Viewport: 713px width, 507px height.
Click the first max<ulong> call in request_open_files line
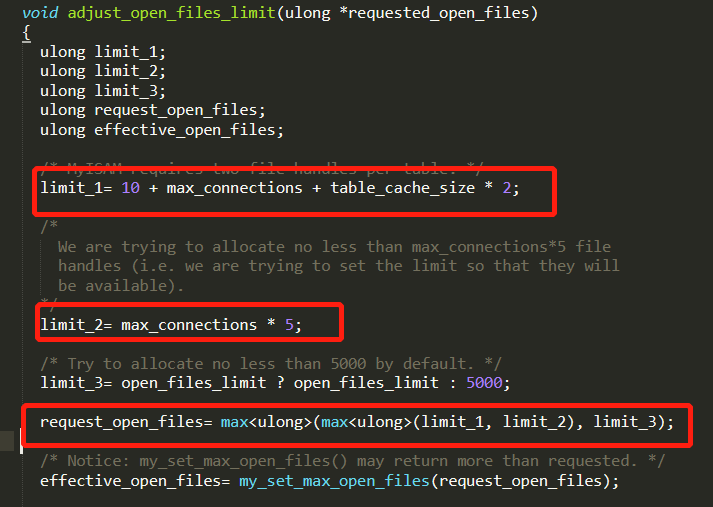coord(266,422)
